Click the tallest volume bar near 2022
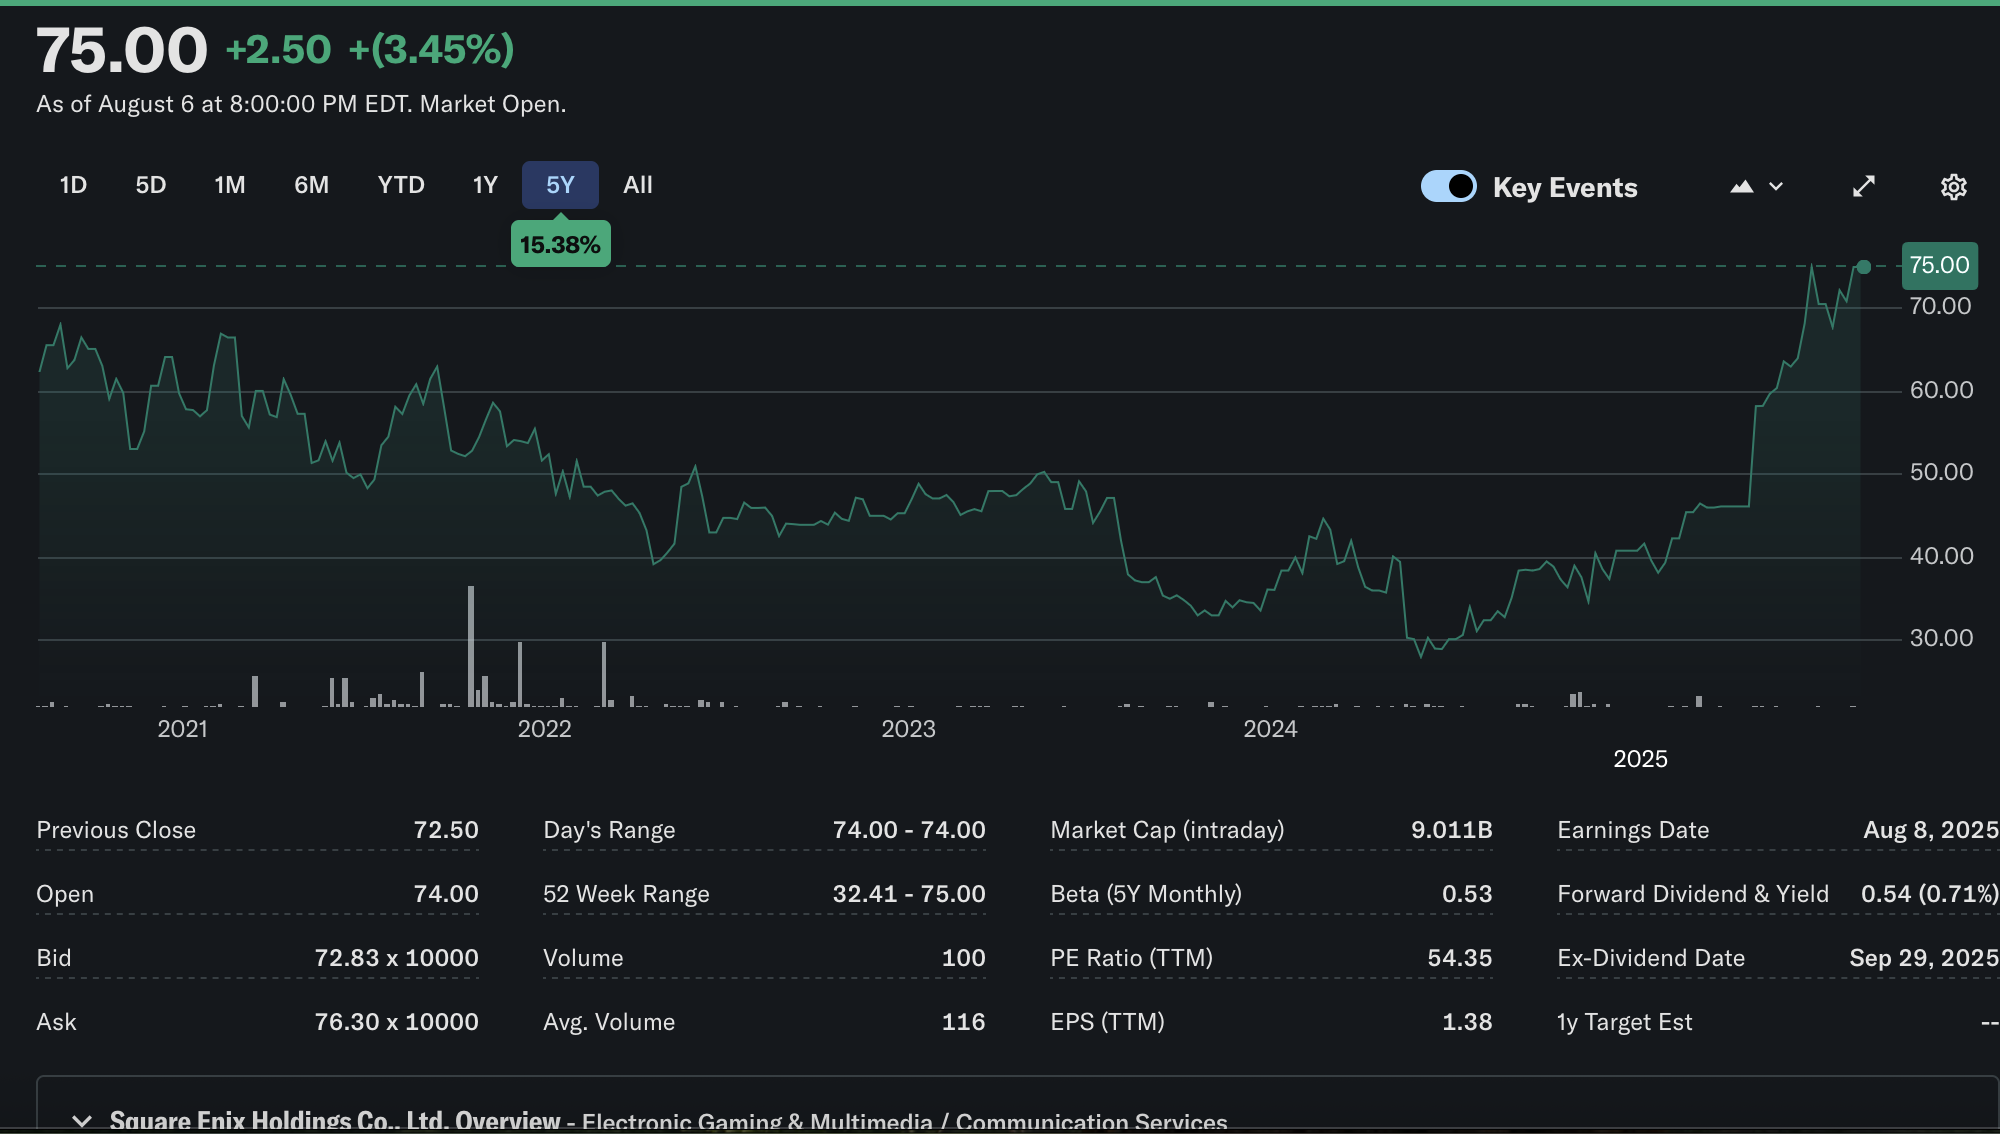This screenshot has width=2000, height=1134. [471, 645]
